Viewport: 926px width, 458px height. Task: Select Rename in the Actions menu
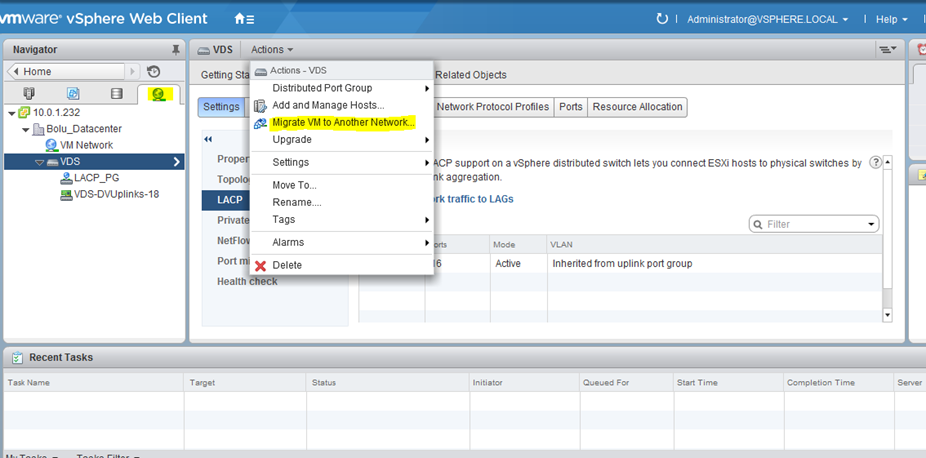point(342,202)
